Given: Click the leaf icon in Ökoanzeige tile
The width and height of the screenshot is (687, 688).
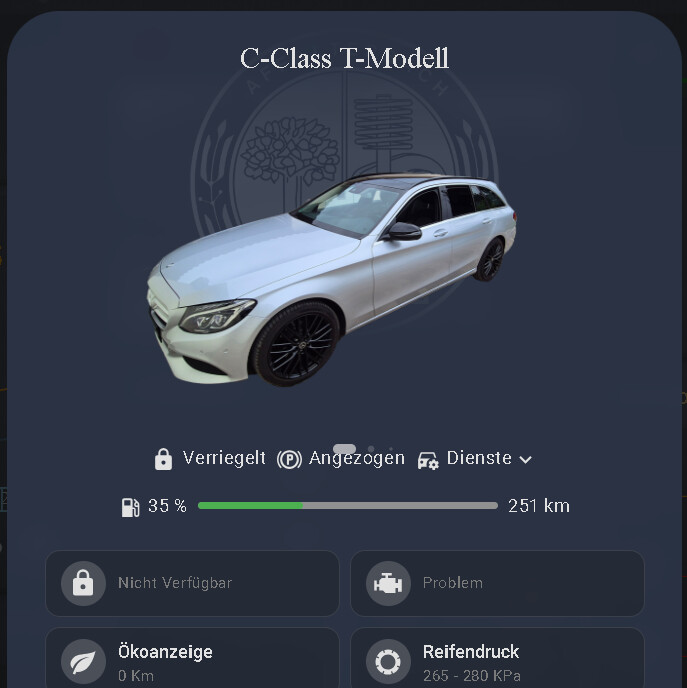Looking at the screenshot, I should [83, 661].
